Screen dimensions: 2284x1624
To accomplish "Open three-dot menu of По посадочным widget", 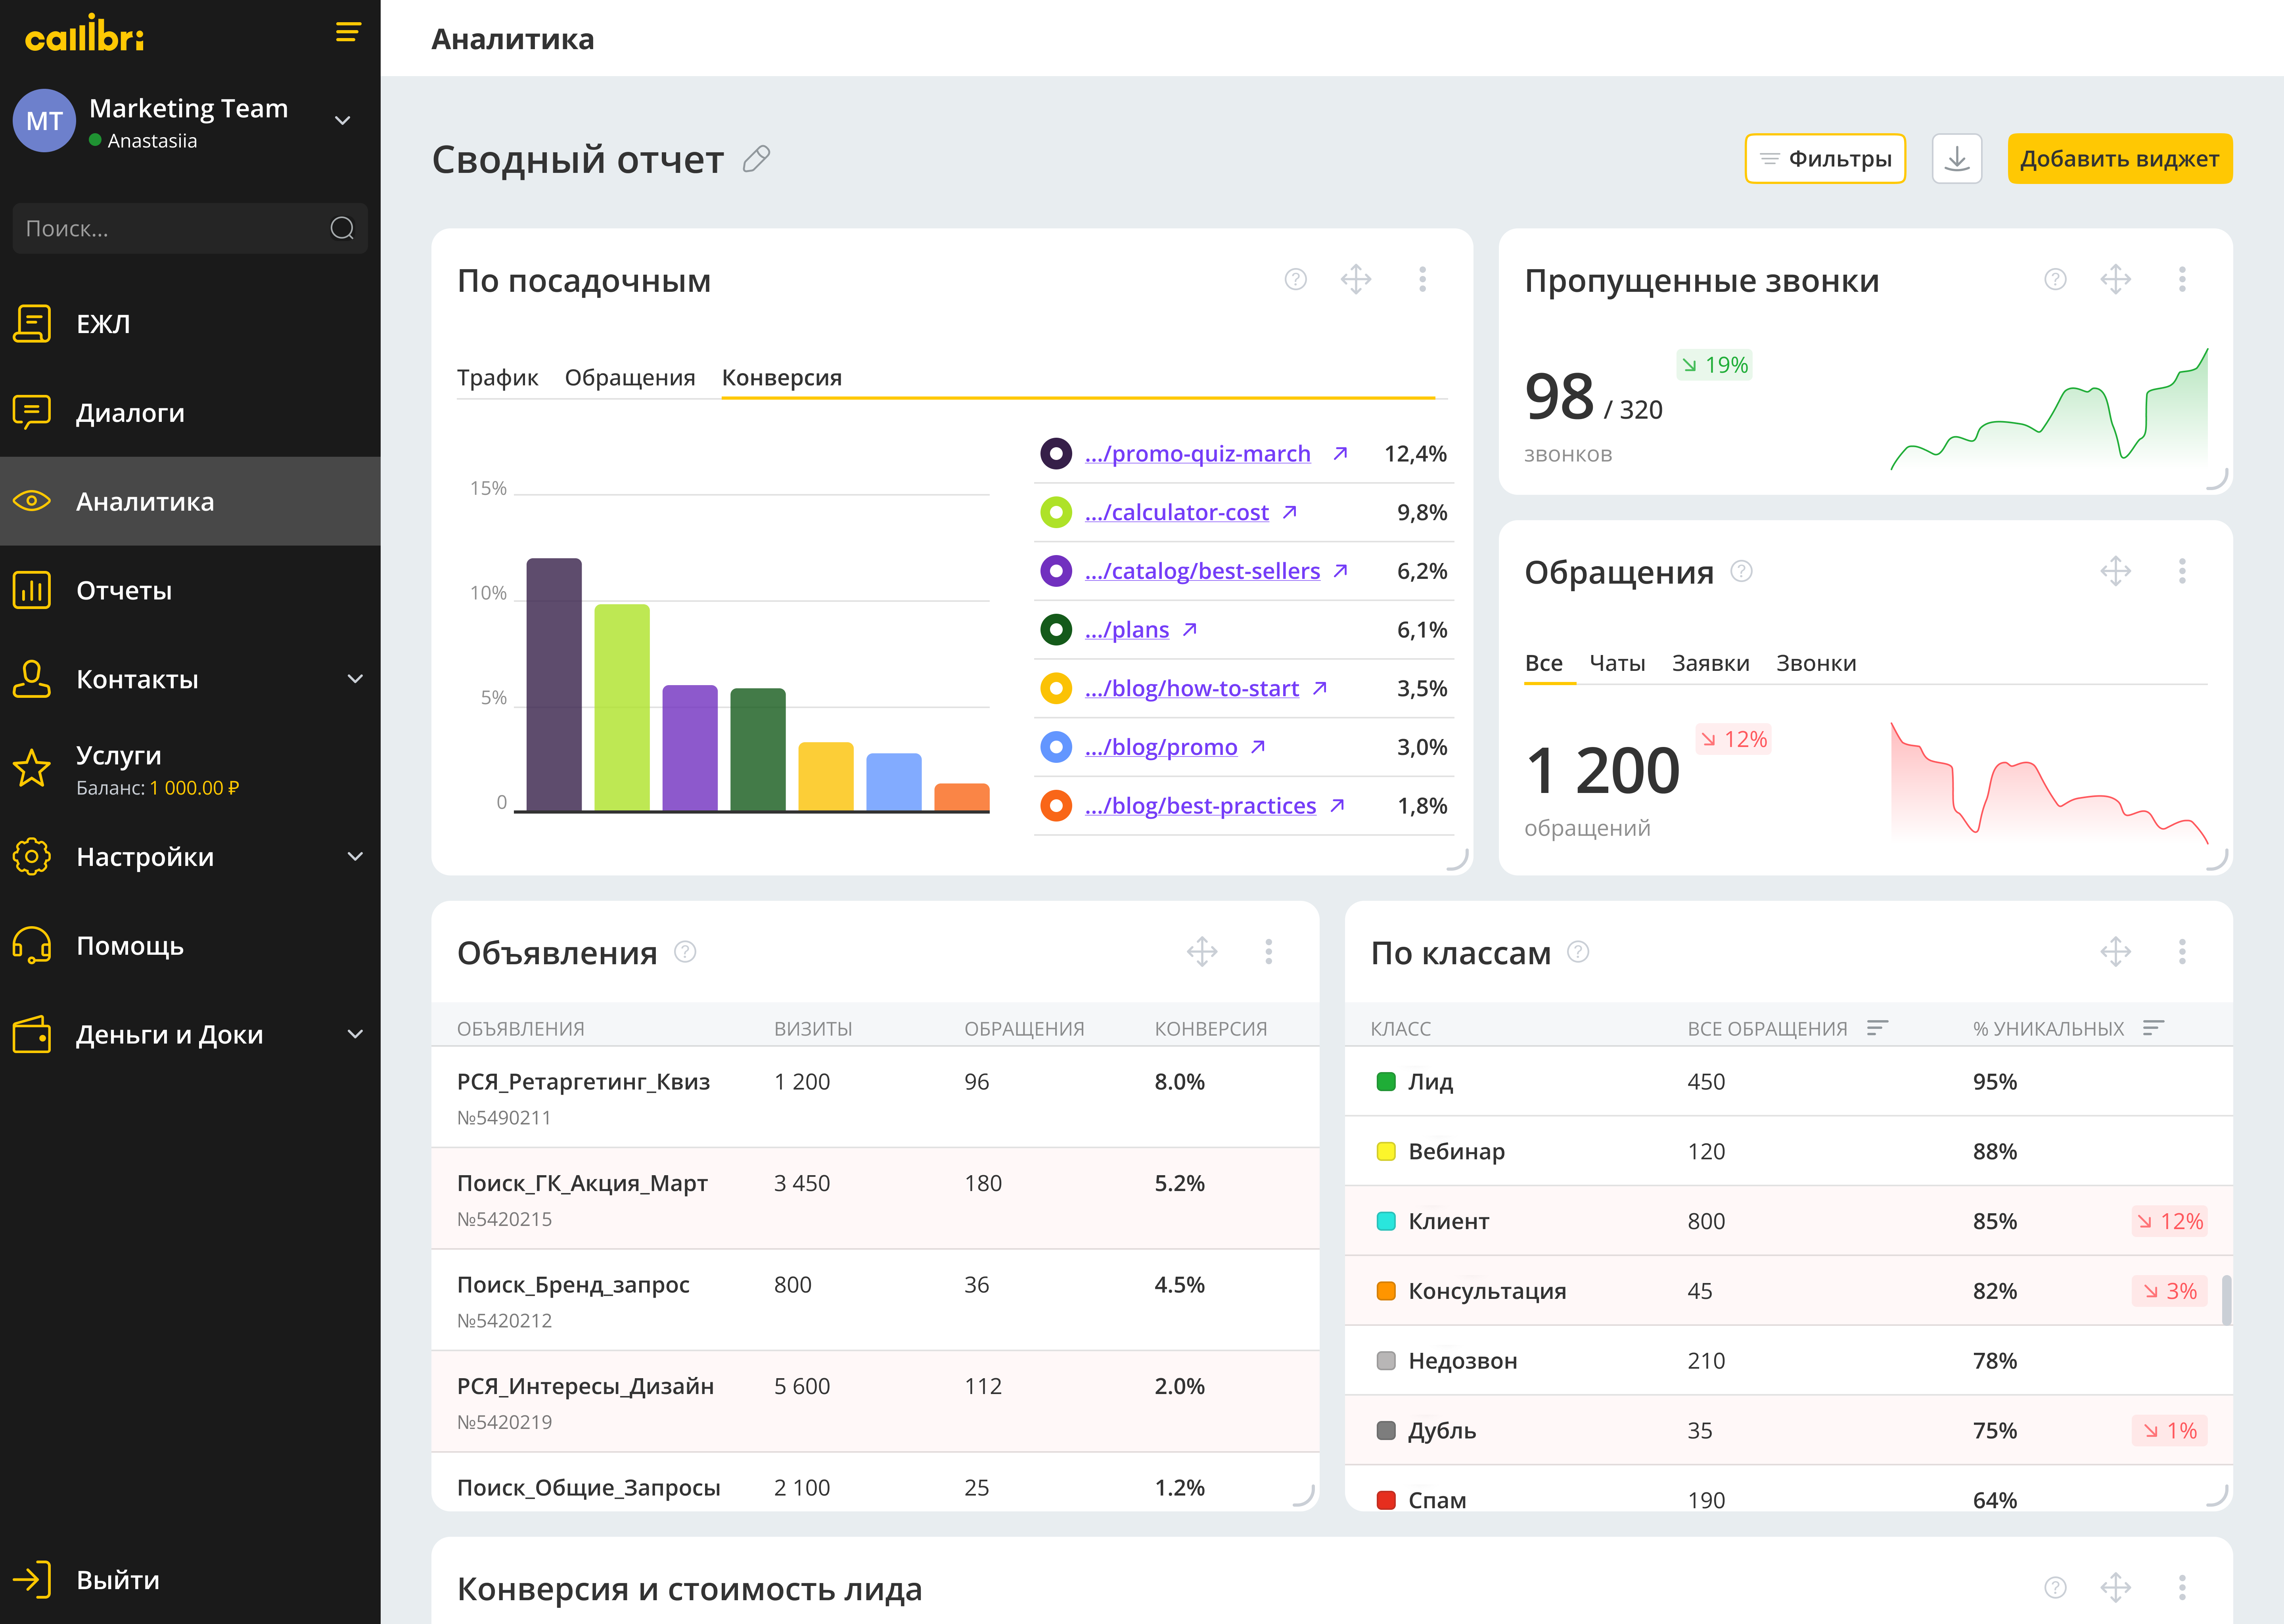I will pos(1422,280).
